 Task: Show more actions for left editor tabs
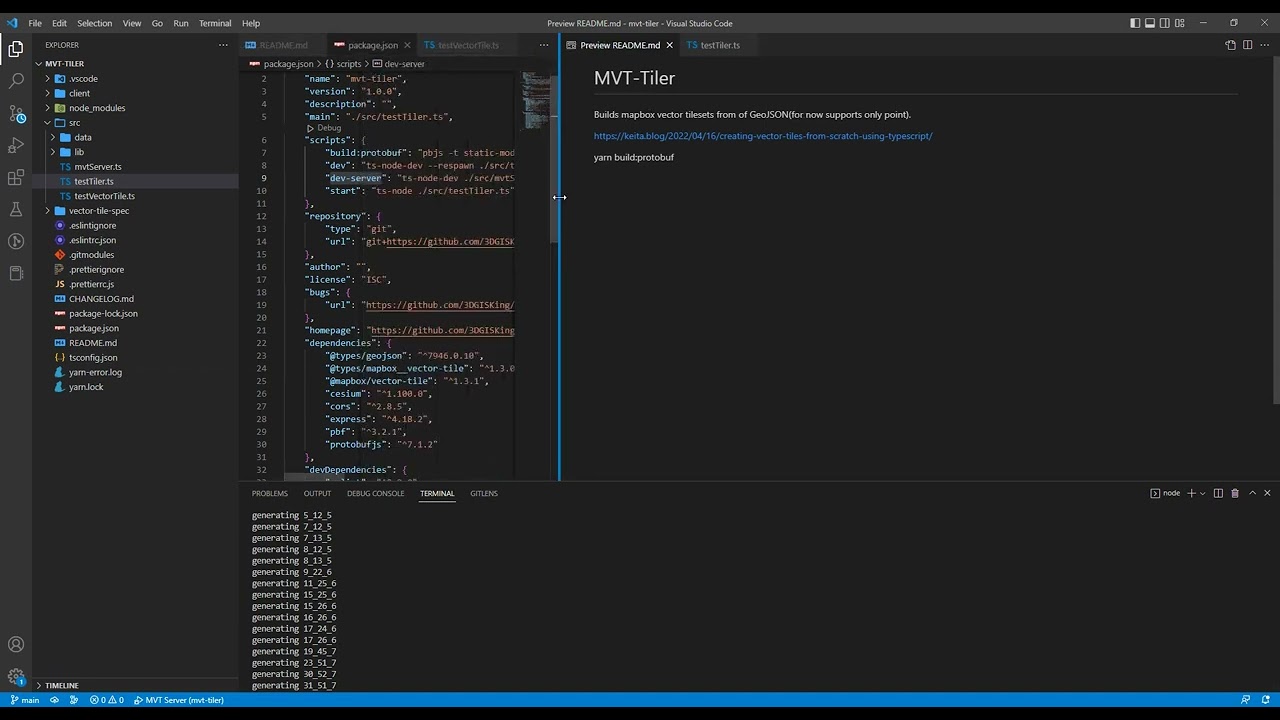(544, 45)
